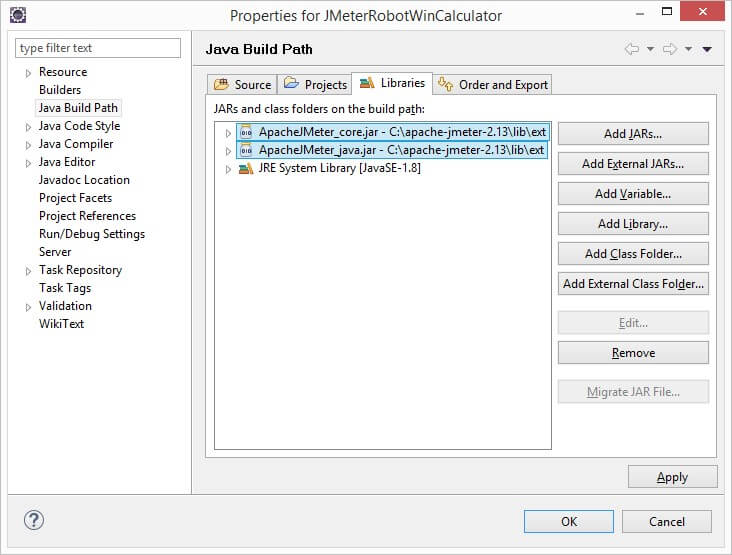This screenshot has height=555, width=732.
Task: Open the forward history dropdown arrow
Action: [688, 49]
